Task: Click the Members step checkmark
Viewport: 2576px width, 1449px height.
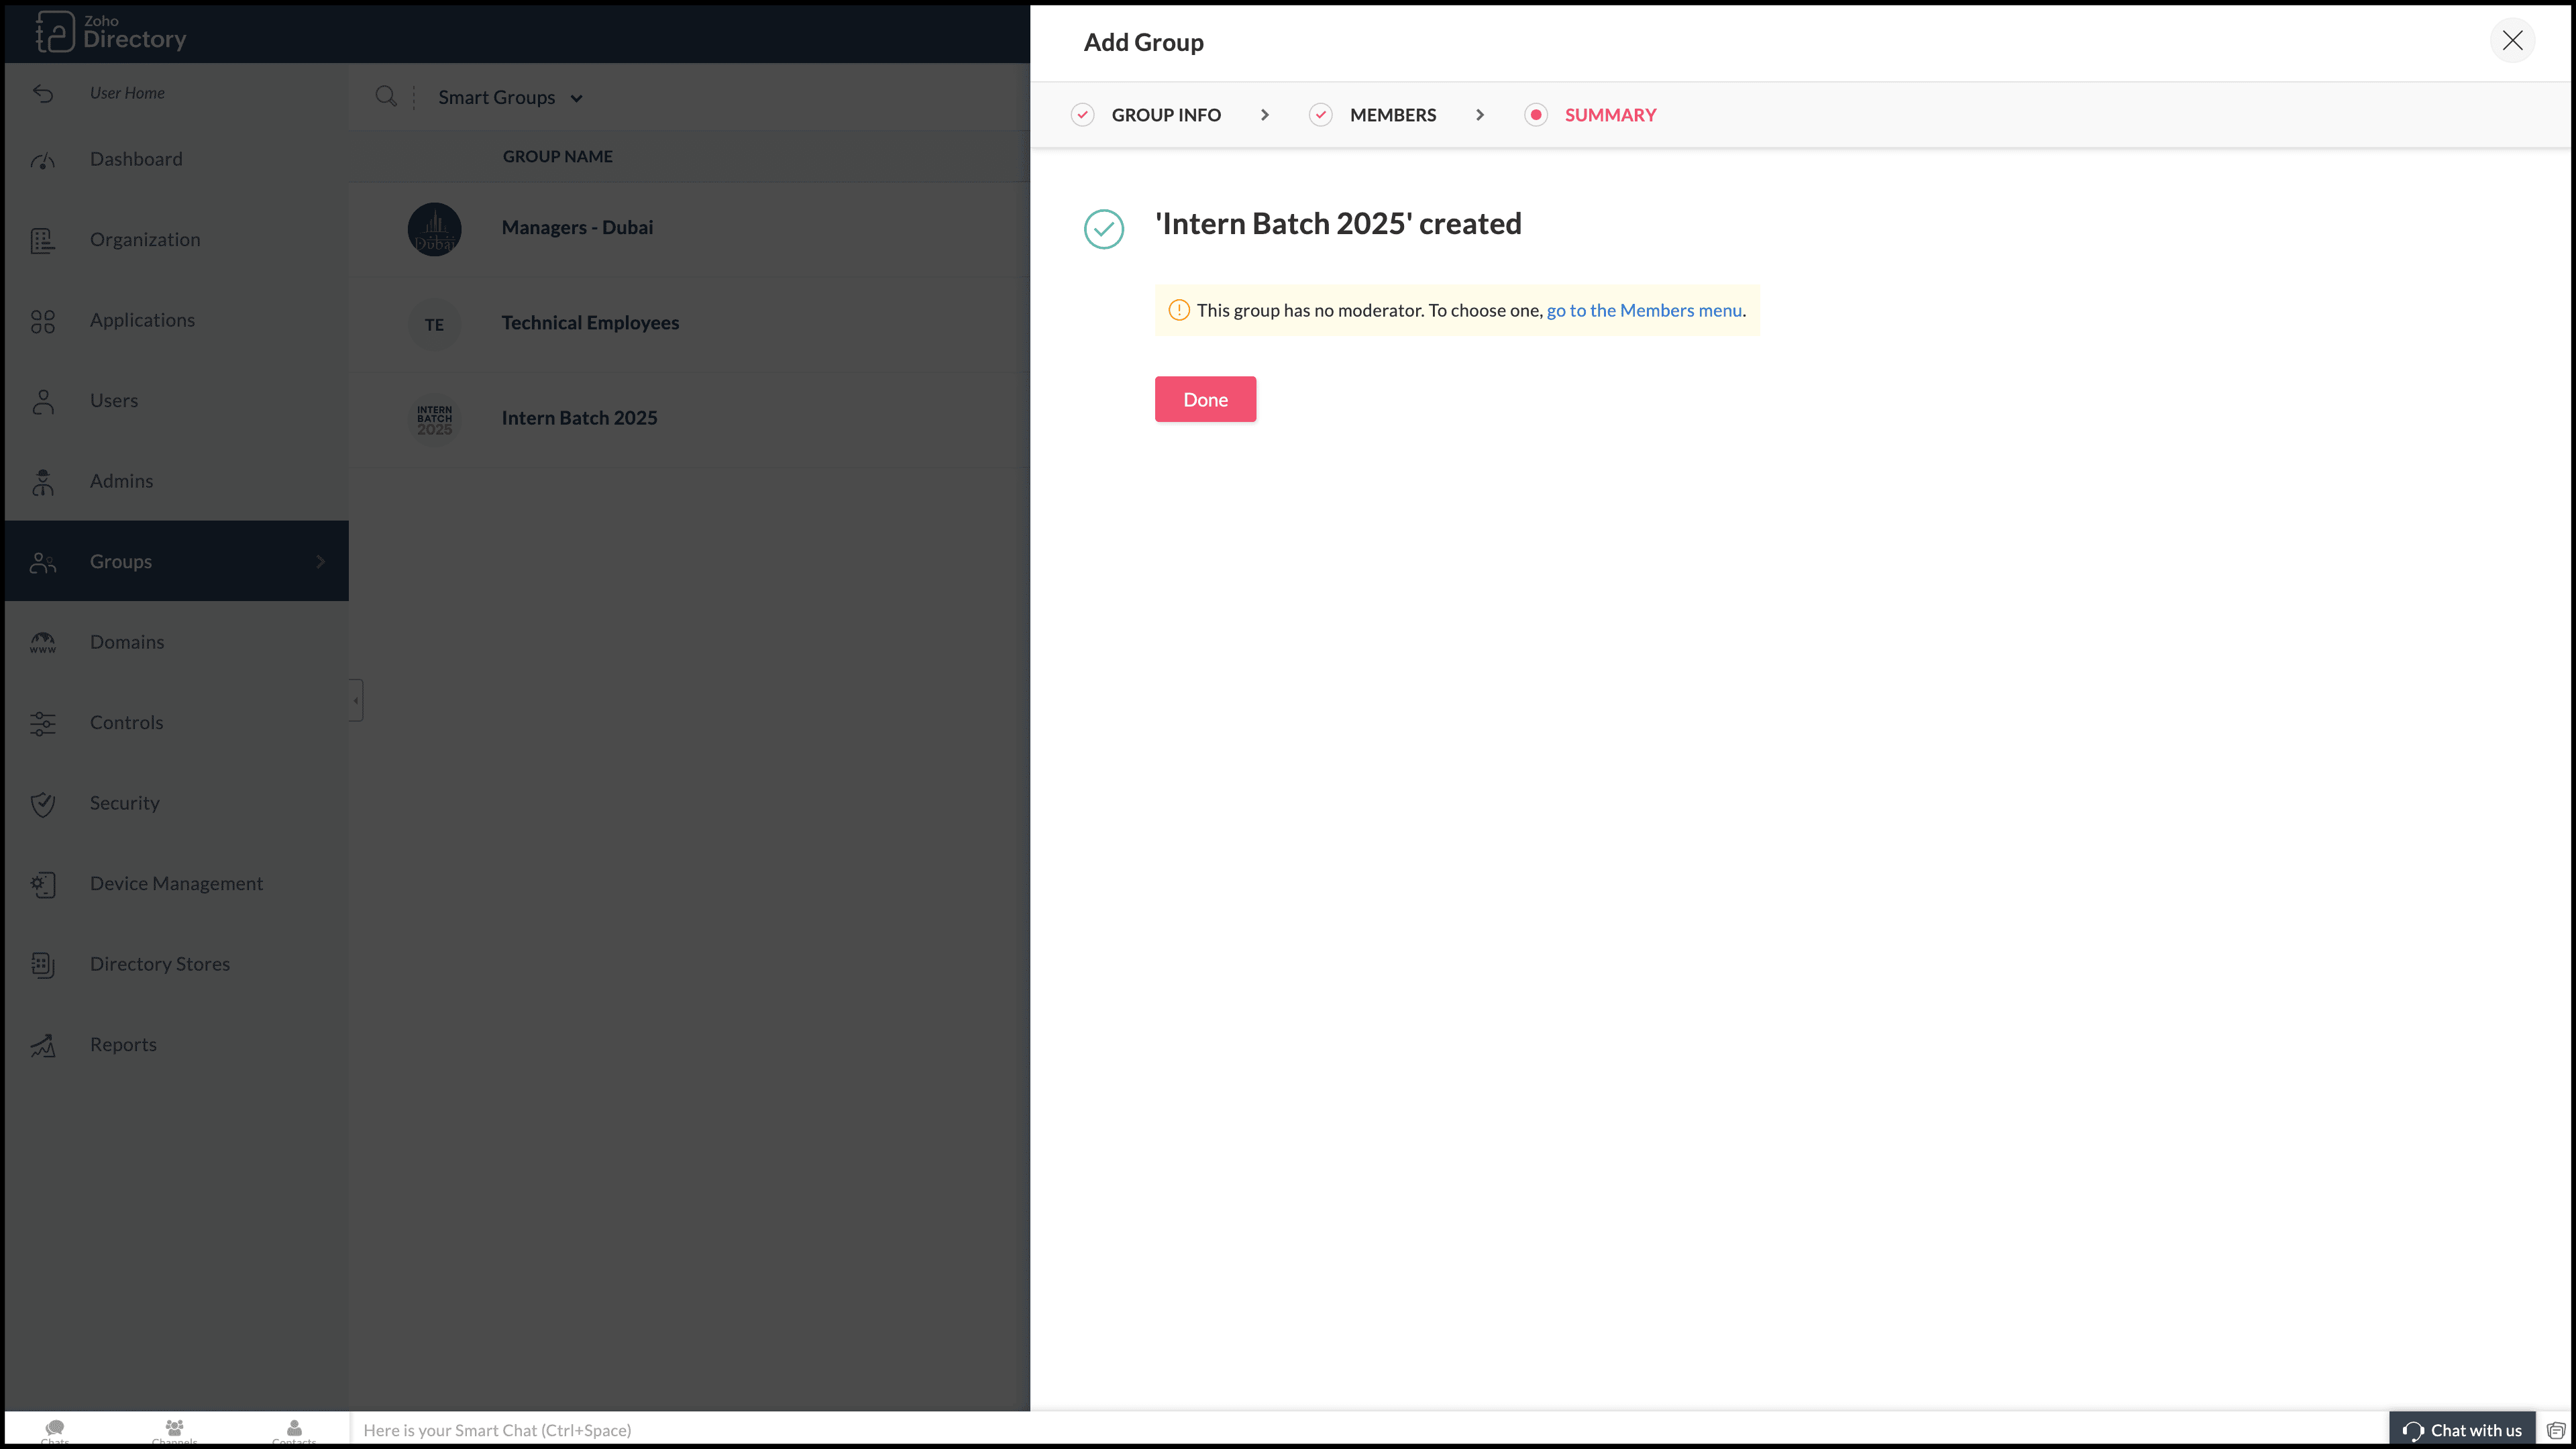Action: pos(1320,115)
